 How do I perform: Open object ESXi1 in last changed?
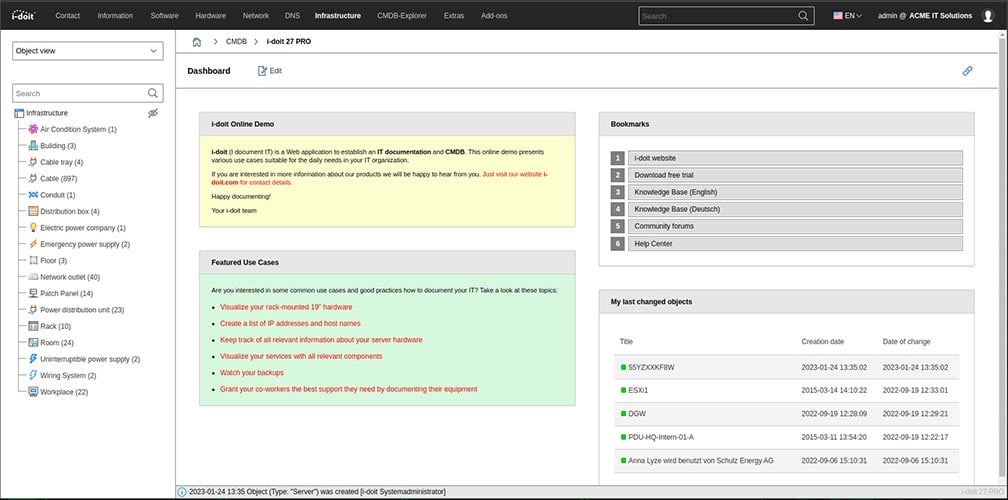coord(638,390)
